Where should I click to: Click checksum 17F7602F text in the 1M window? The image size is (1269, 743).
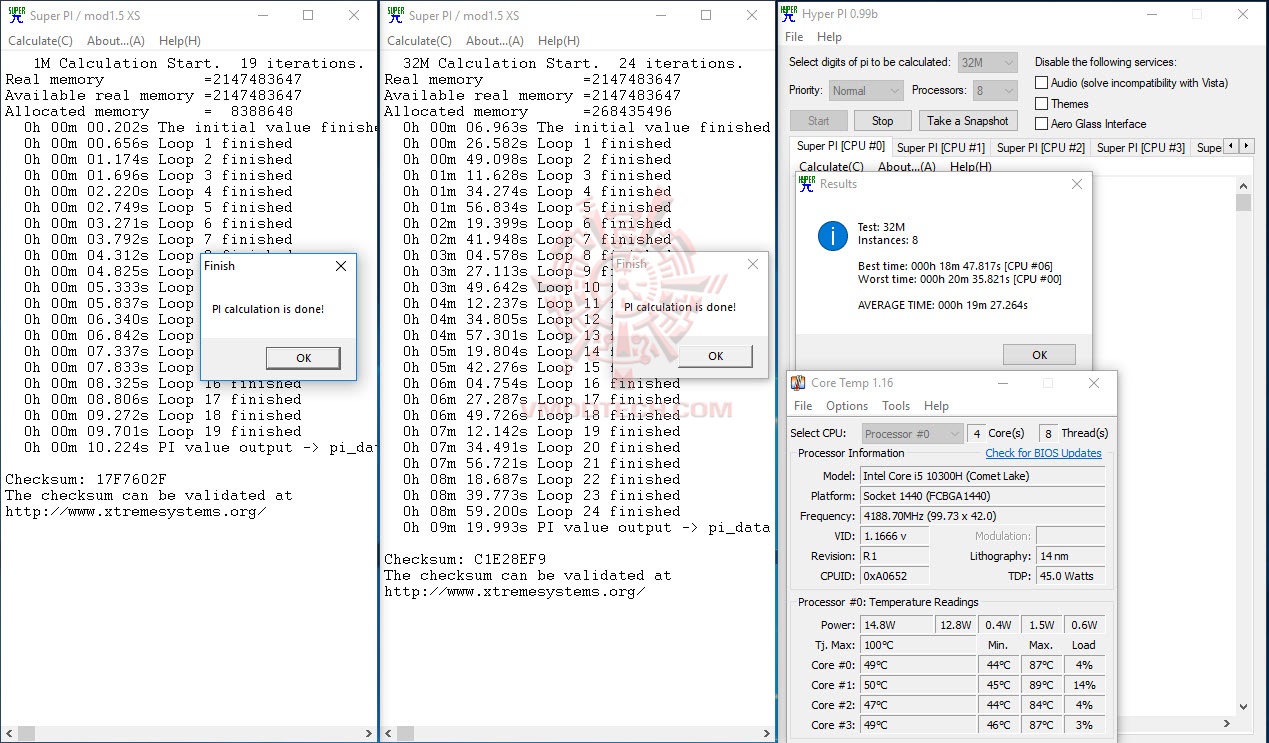click(130, 479)
